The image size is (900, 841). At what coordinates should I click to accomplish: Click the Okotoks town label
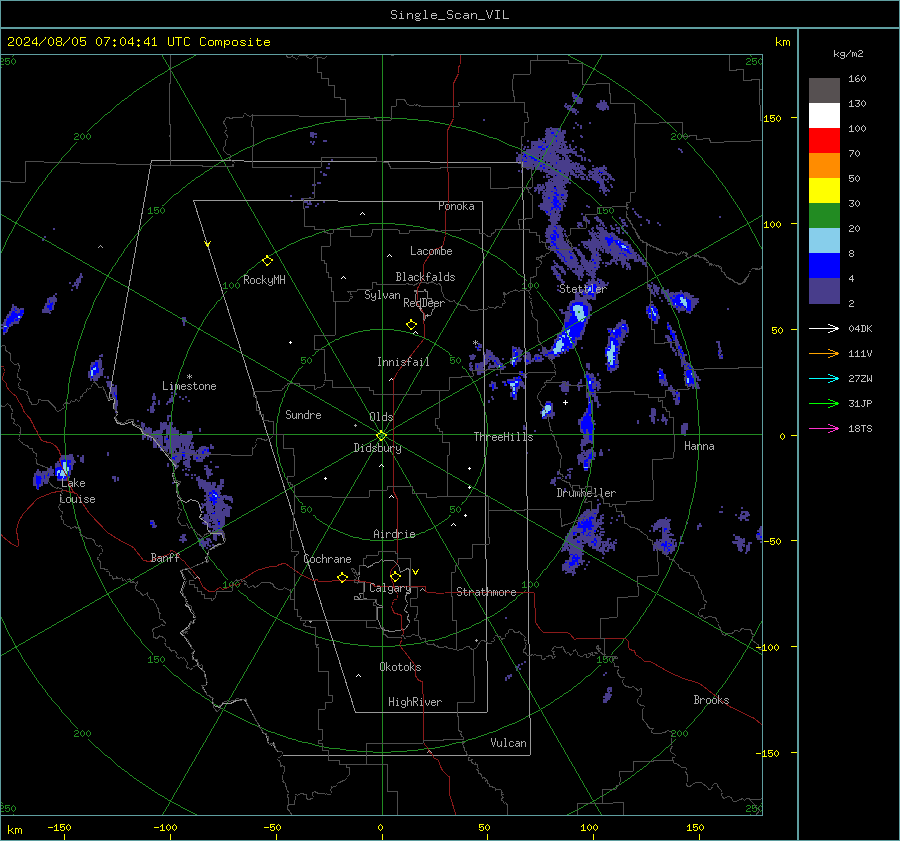tap(400, 667)
